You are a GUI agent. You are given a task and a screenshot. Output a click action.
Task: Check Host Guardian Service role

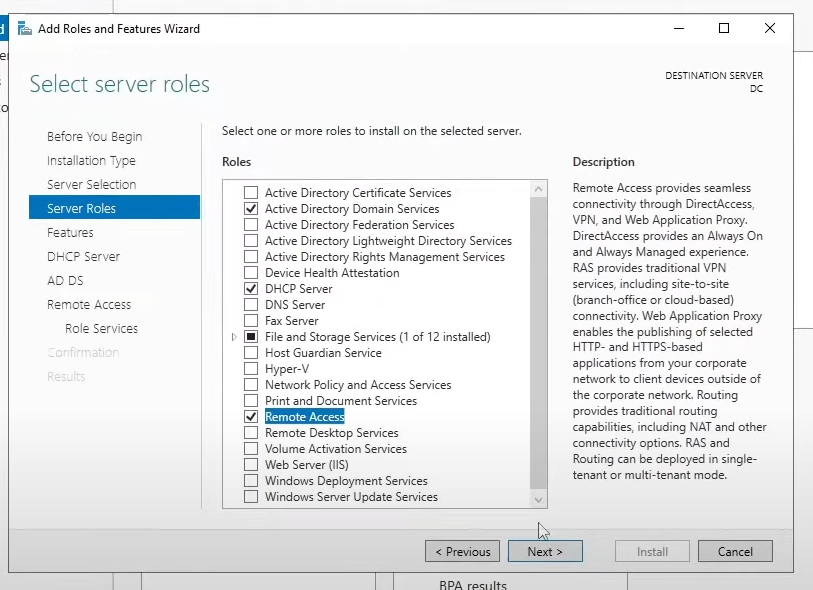point(251,353)
